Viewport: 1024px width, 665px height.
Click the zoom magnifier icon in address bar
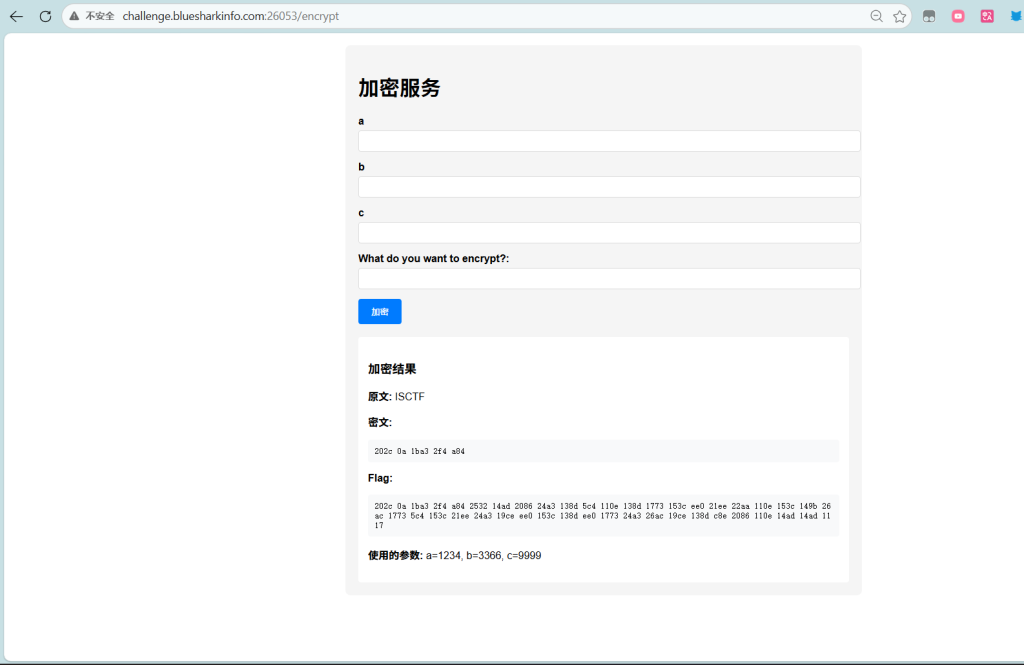(876, 16)
